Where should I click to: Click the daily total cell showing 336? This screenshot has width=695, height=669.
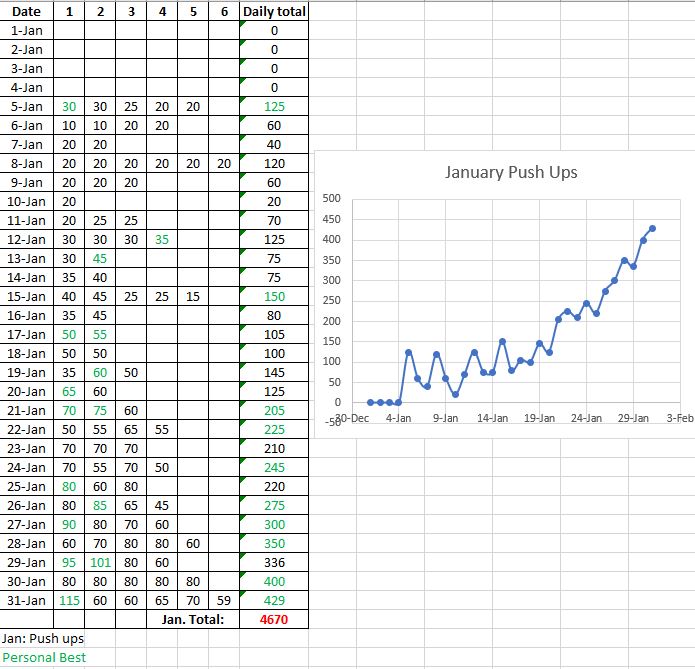273,562
